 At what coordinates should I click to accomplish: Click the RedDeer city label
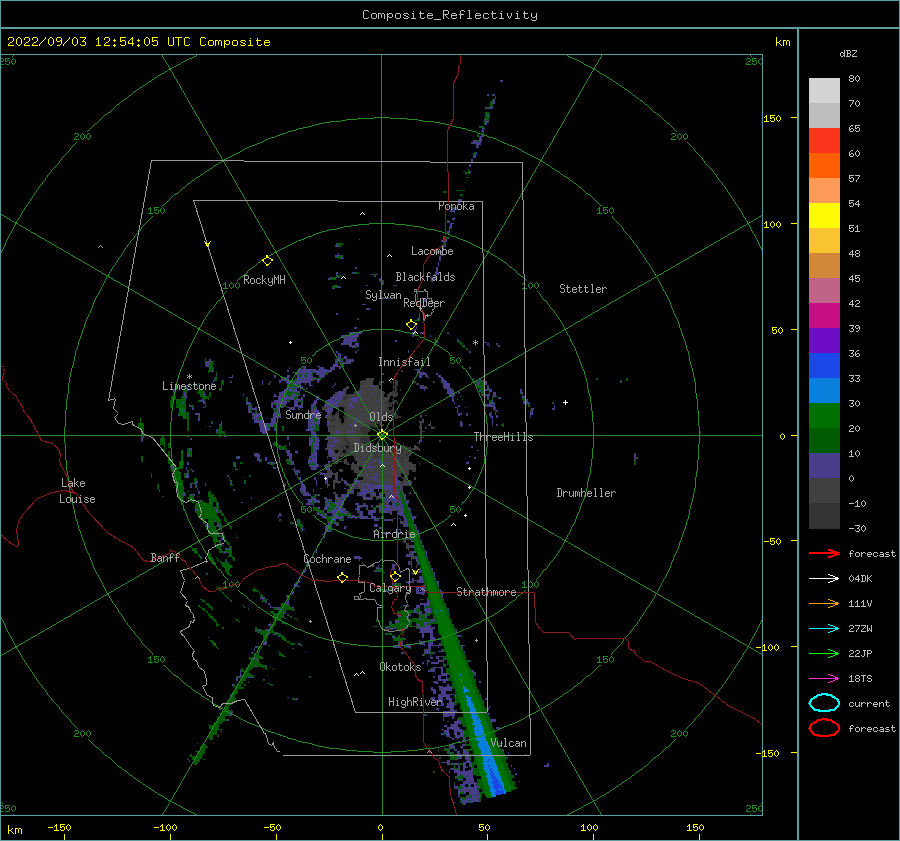(x=424, y=303)
